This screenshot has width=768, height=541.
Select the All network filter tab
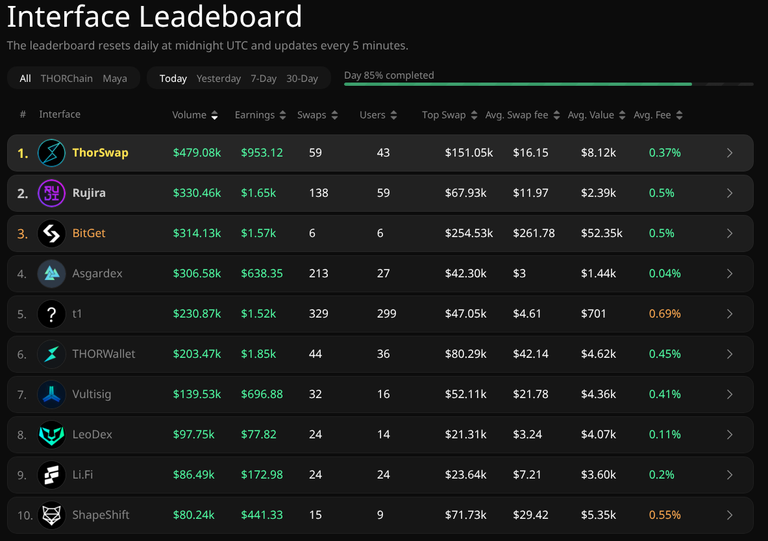pos(25,78)
